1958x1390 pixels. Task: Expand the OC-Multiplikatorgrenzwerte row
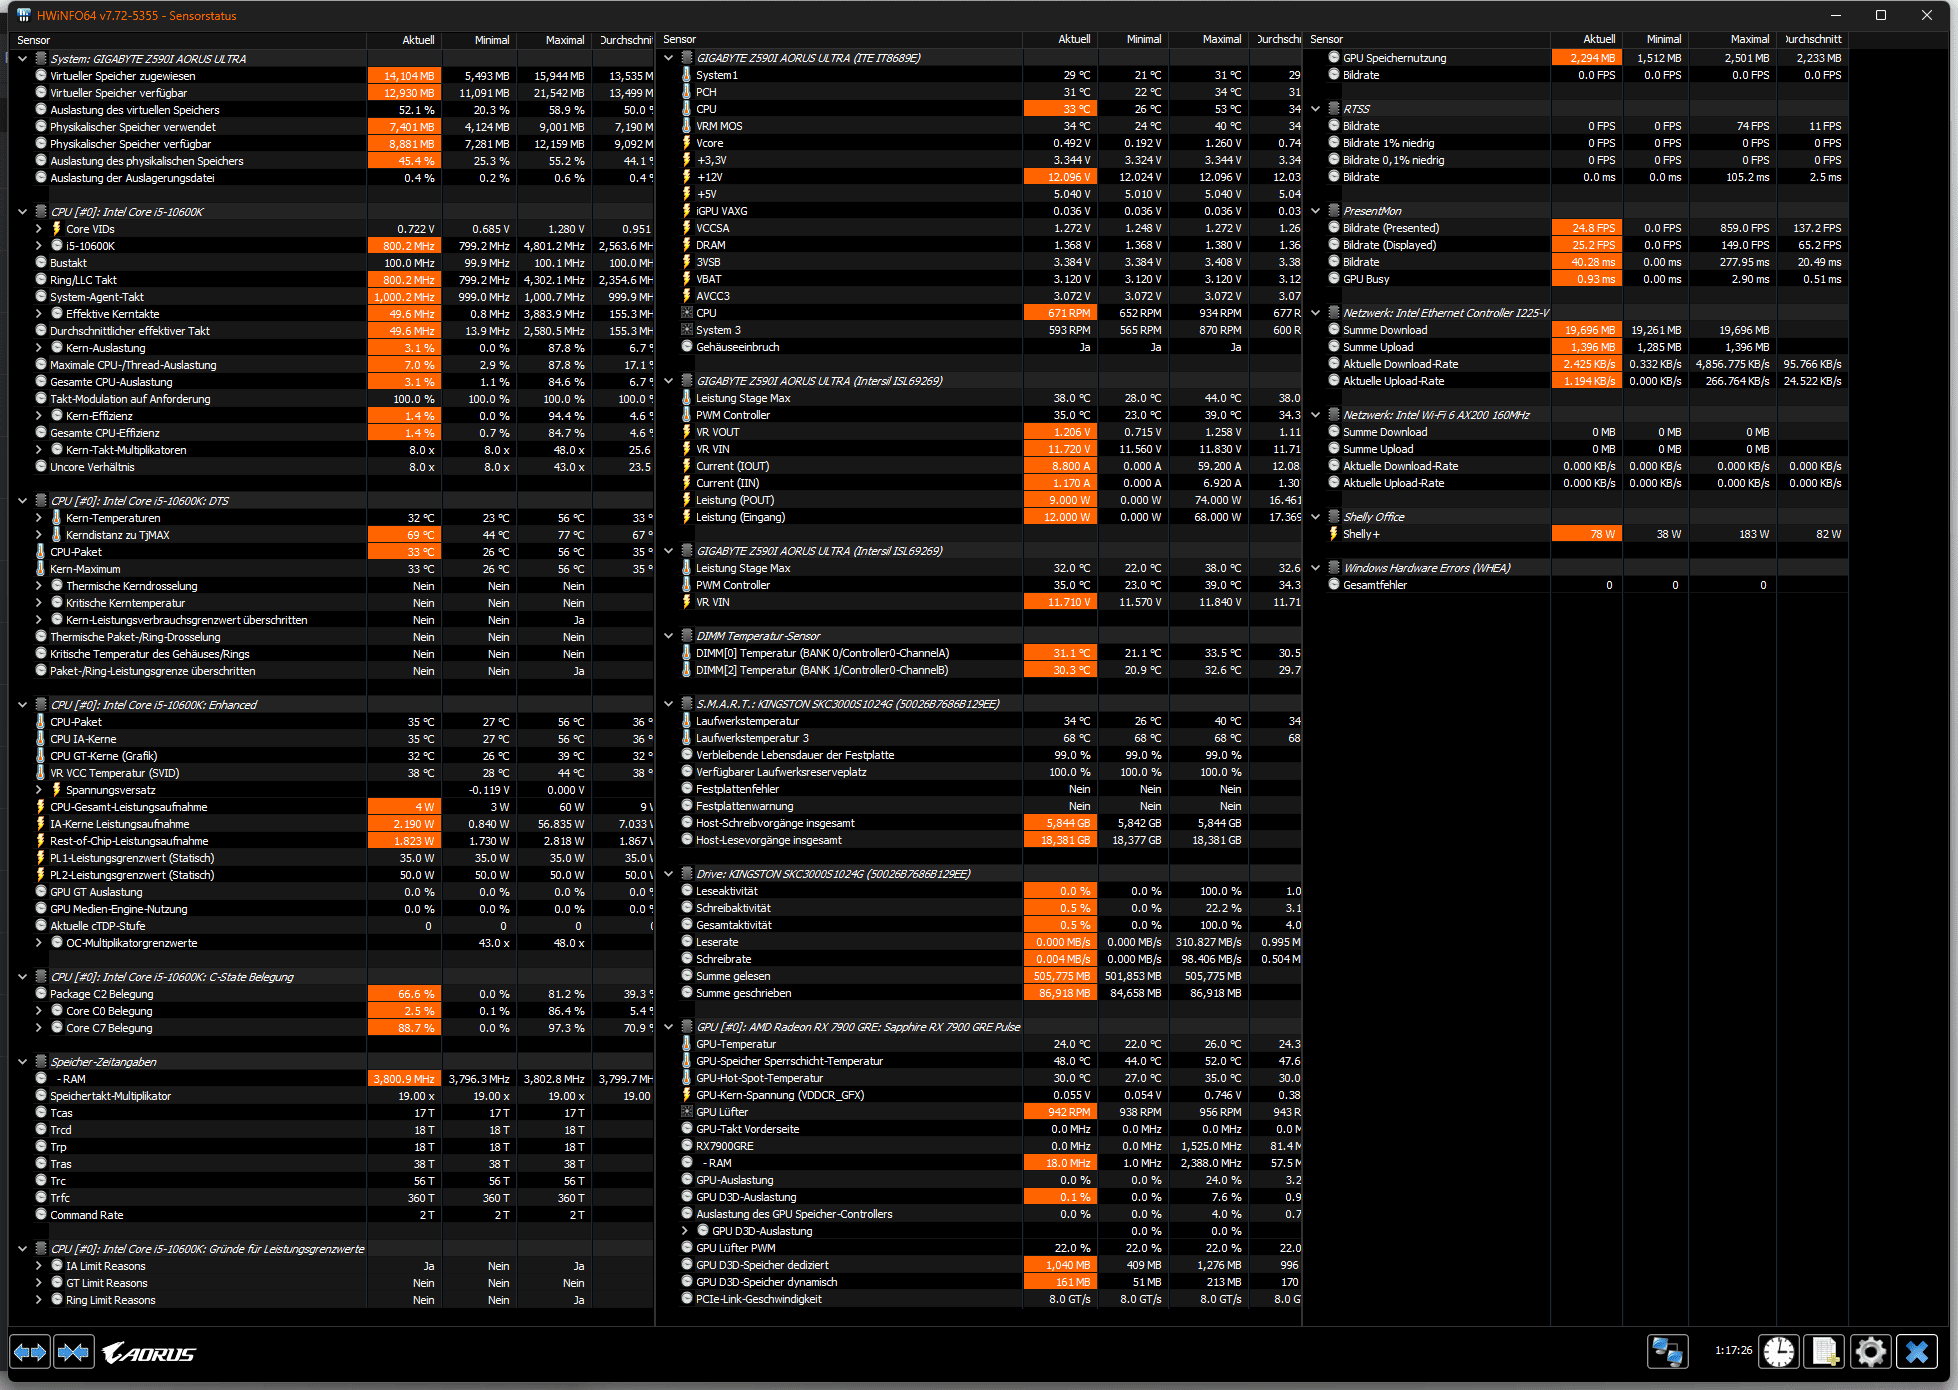pyautogui.click(x=39, y=942)
